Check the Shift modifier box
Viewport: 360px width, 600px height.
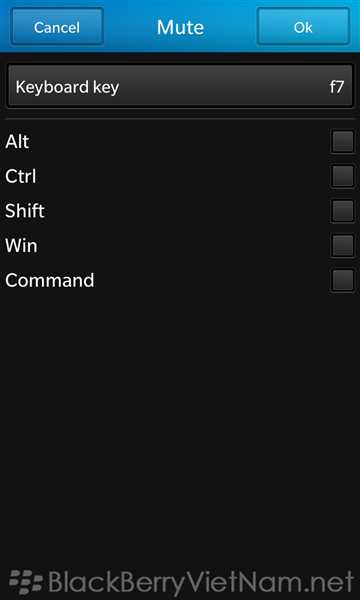pyautogui.click(x=343, y=211)
